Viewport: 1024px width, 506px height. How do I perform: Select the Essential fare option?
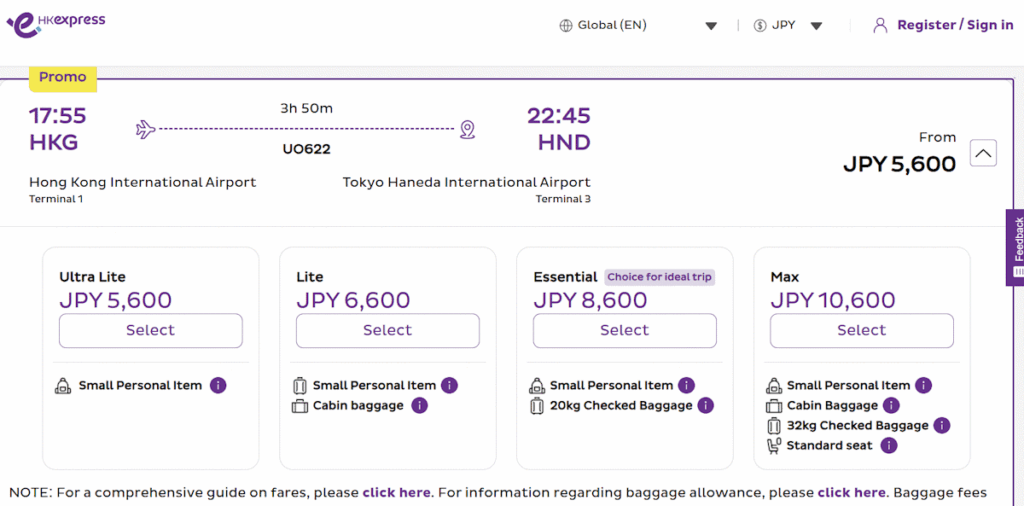click(x=624, y=330)
